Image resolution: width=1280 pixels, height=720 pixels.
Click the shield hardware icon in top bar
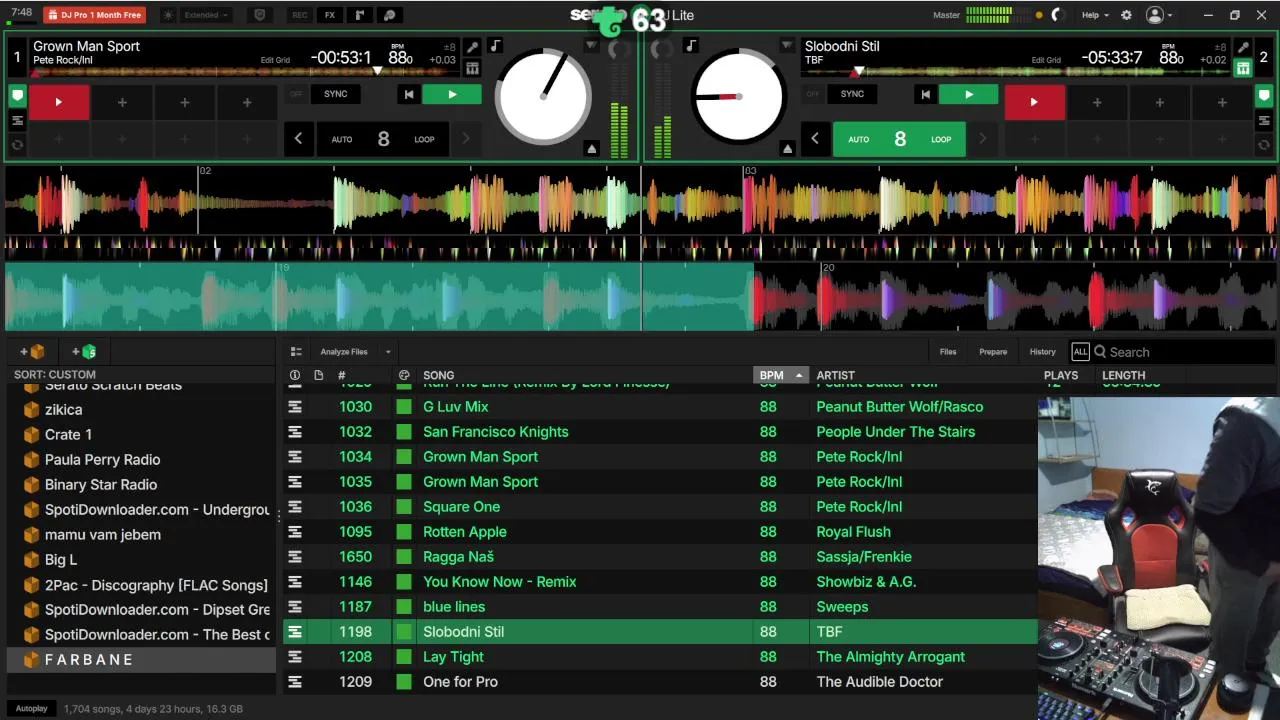pyautogui.click(x=260, y=15)
